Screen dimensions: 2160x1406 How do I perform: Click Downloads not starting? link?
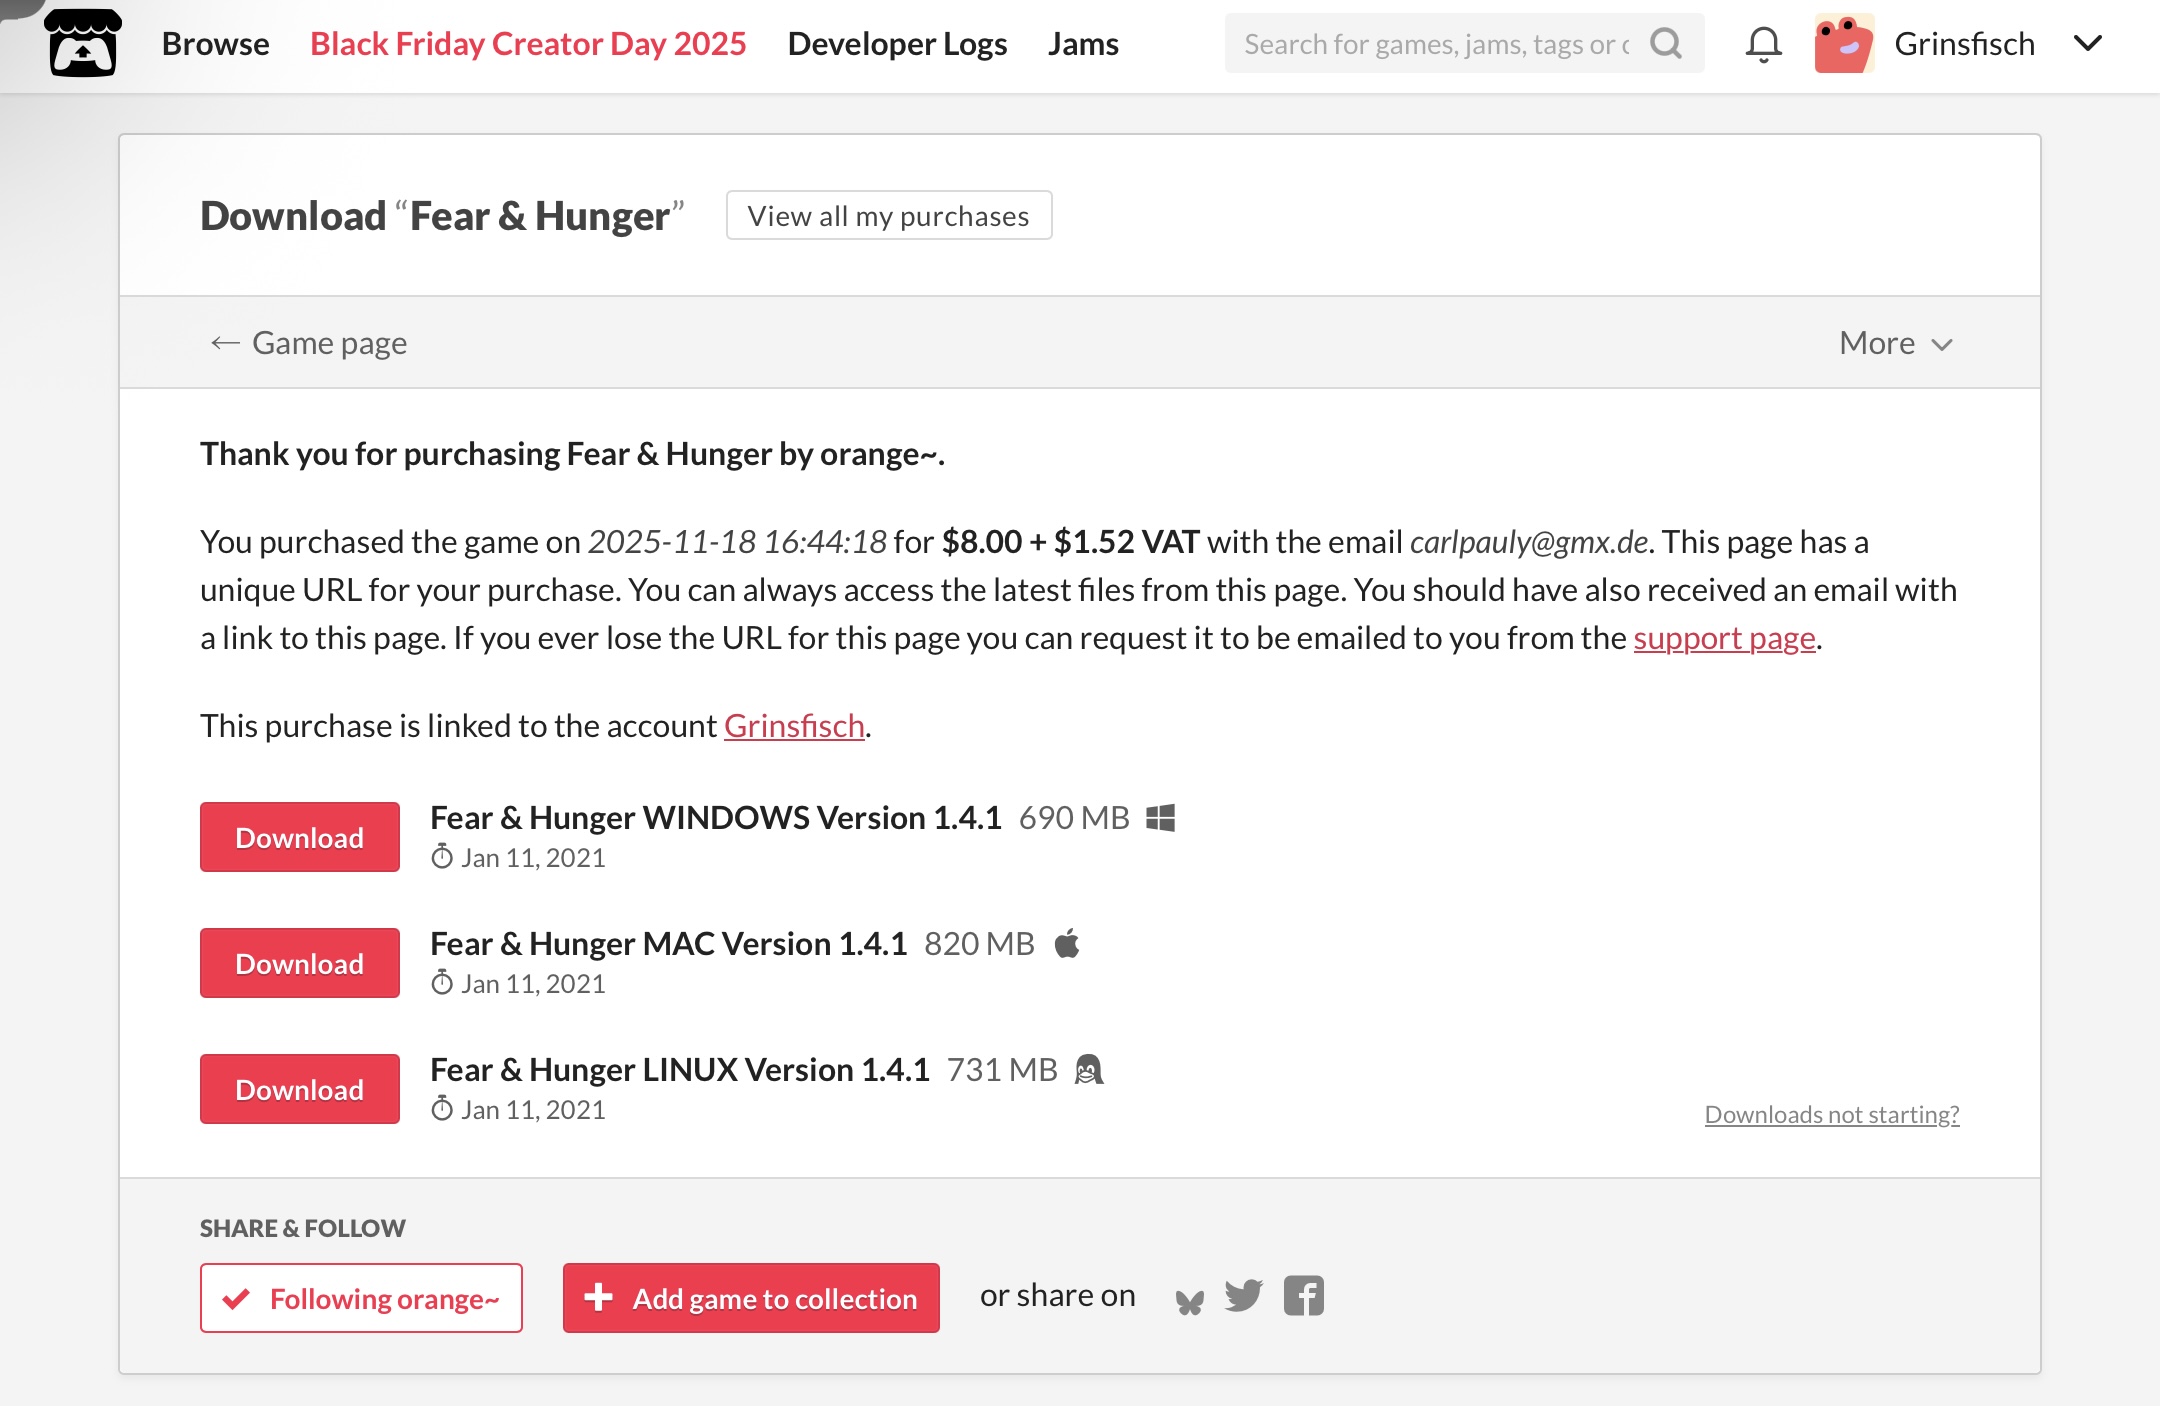[x=1831, y=1114]
